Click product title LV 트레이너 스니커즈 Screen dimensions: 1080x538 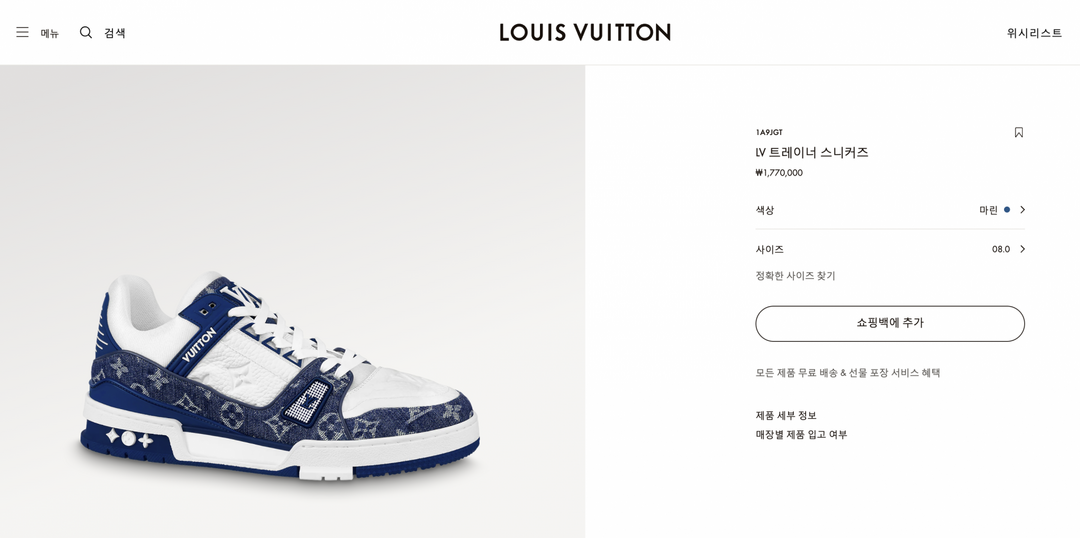click(811, 153)
